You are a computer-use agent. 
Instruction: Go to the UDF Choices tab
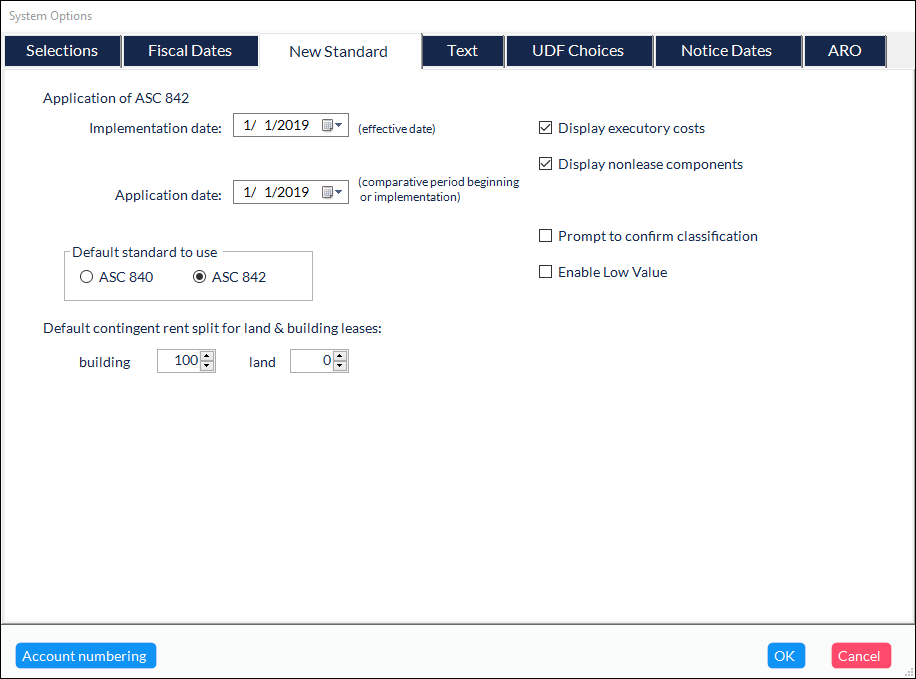click(578, 51)
